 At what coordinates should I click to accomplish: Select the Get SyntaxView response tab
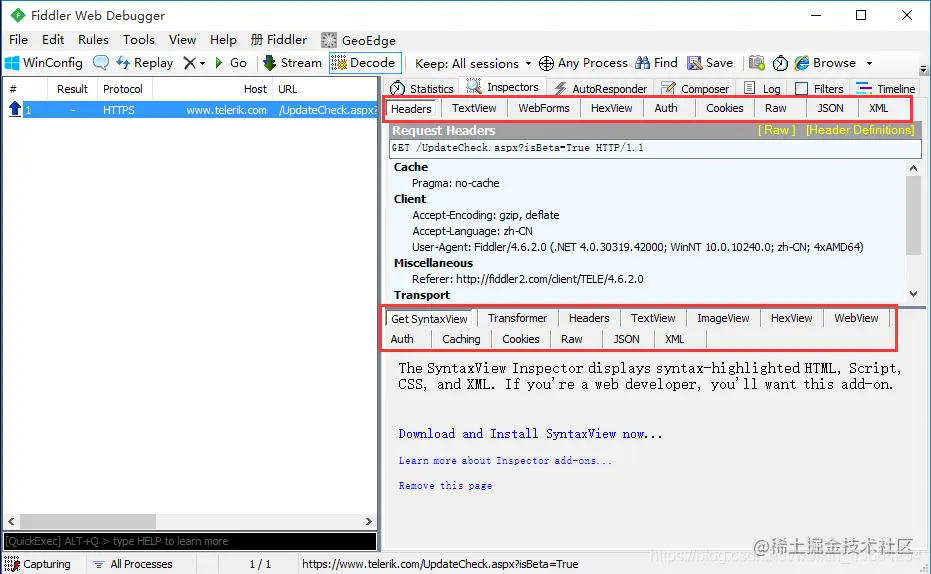pyautogui.click(x=429, y=319)
